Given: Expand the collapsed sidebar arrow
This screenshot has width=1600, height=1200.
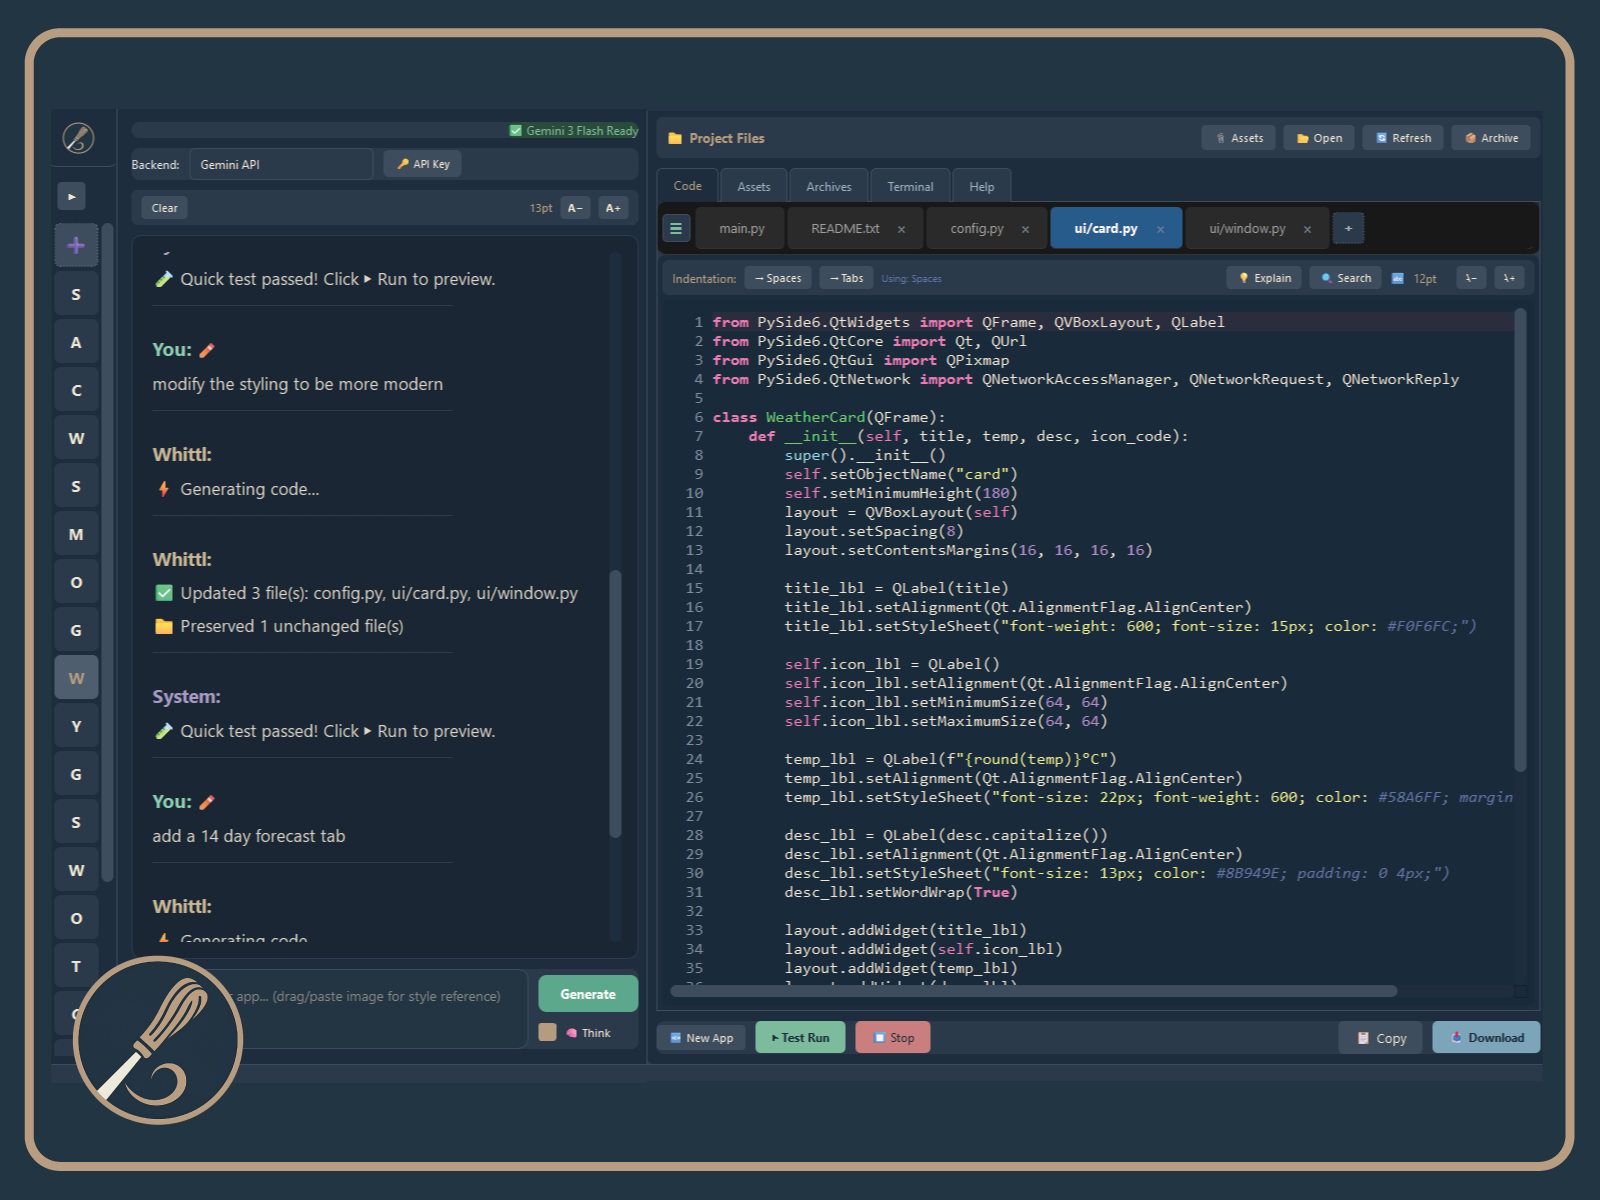Looking at the screenshot, I should (71, 196).
